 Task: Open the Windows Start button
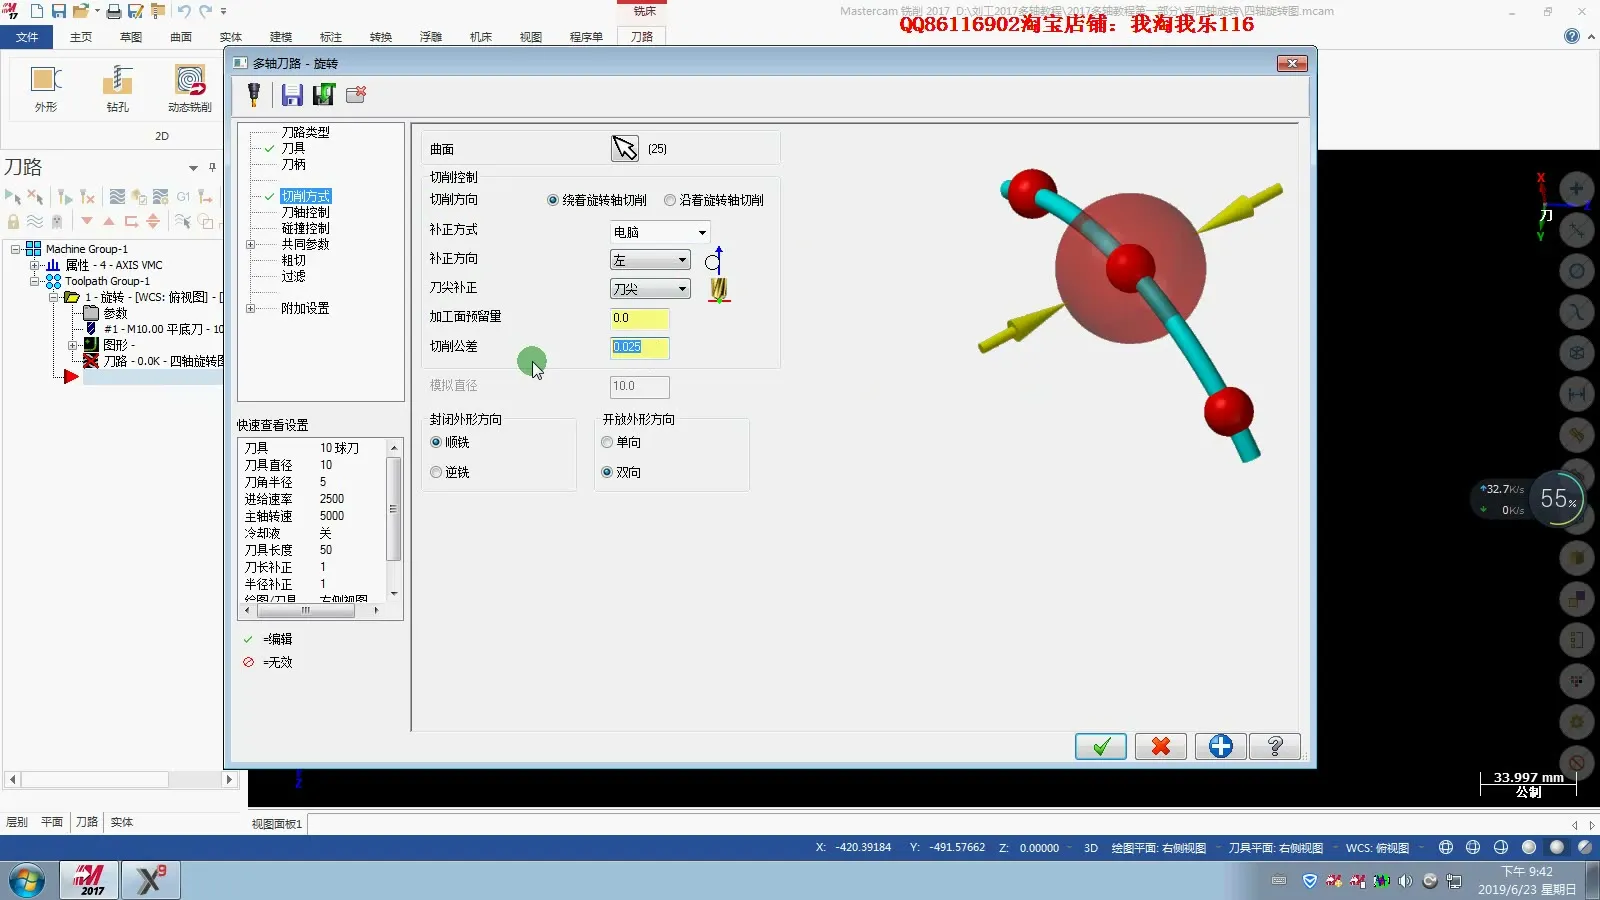[x=27, y=881]
